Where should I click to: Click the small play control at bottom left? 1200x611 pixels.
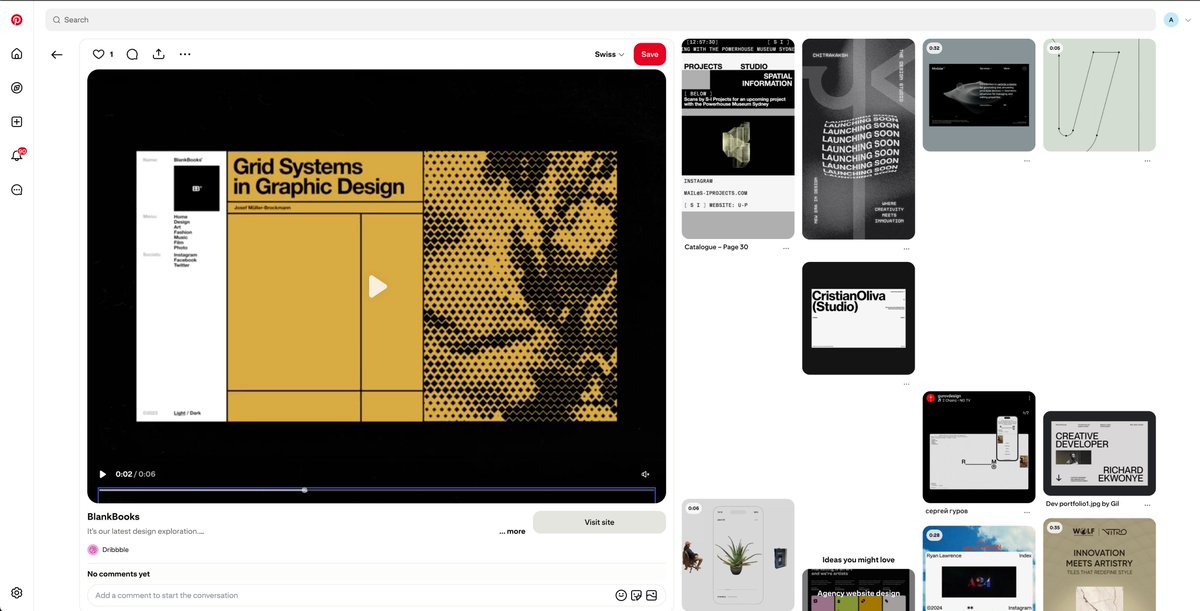(x=102, y=474)
